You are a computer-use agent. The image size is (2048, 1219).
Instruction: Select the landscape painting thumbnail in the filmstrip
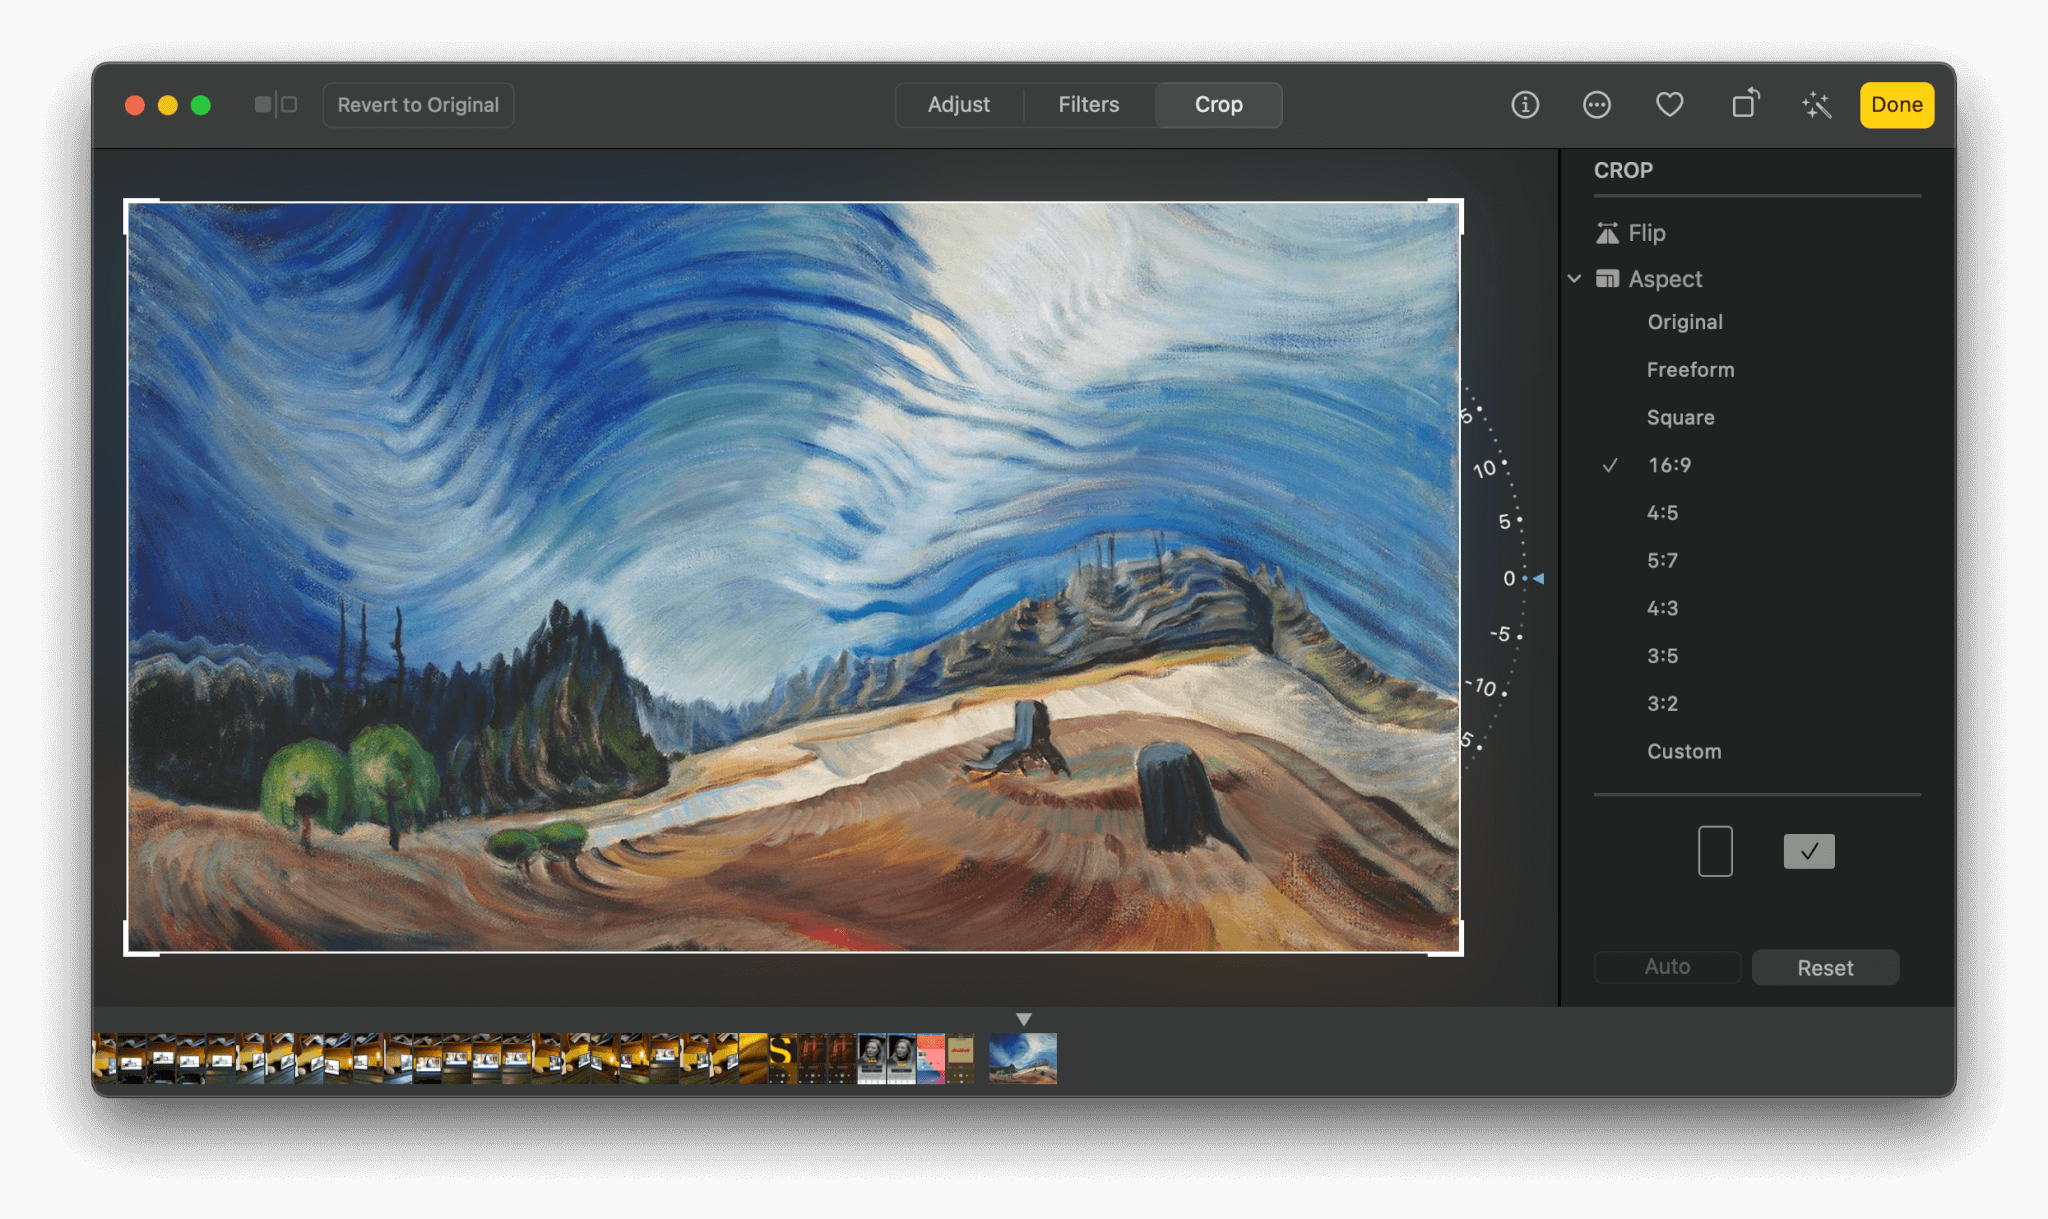1022,1057
